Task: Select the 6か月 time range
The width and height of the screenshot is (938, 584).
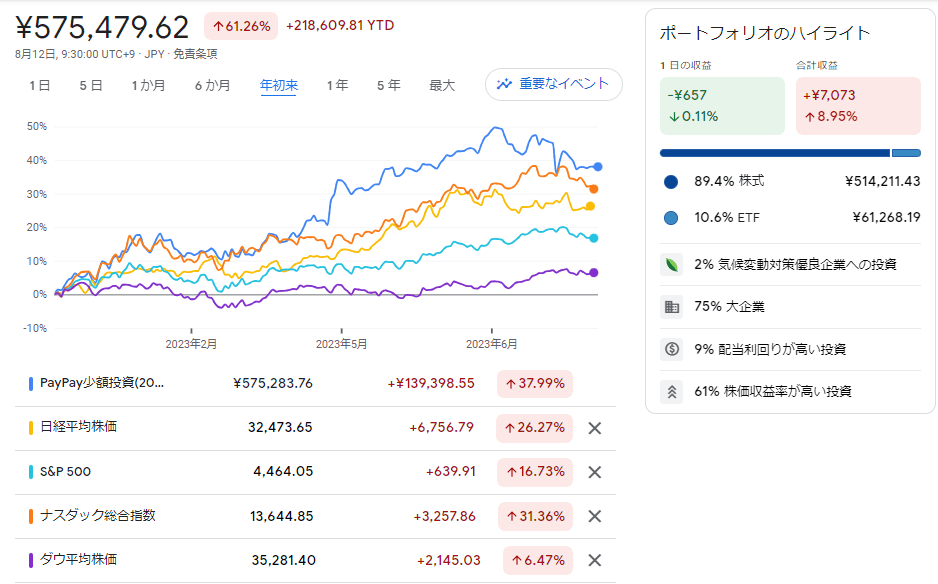Action: click(x=212, y=86)
